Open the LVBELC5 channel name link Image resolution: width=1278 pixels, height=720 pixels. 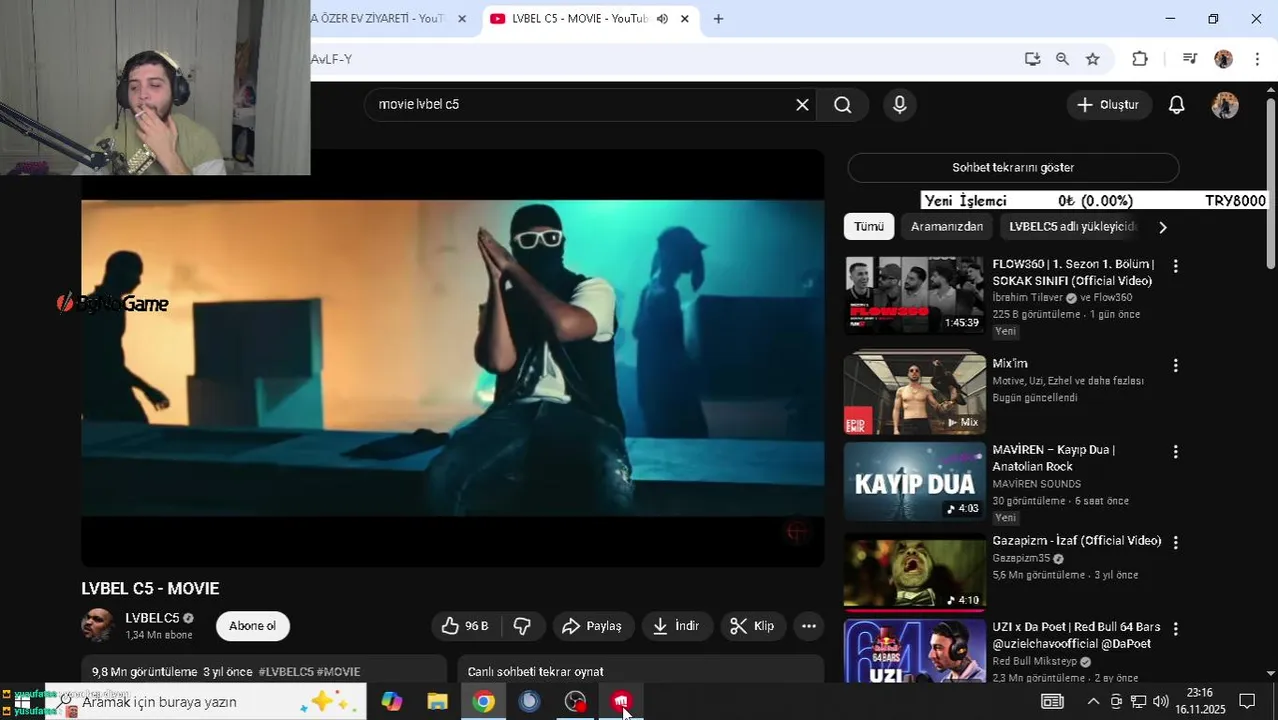pyautogui.click(x=152, y=618)
